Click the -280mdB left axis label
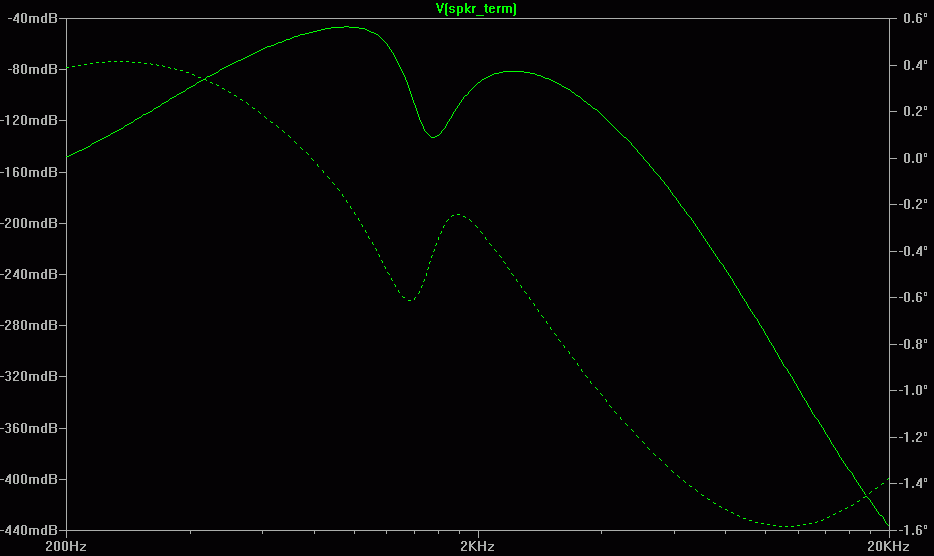Image resolution: width=934 pixels, height=556 pixels. tap(29, 325)
